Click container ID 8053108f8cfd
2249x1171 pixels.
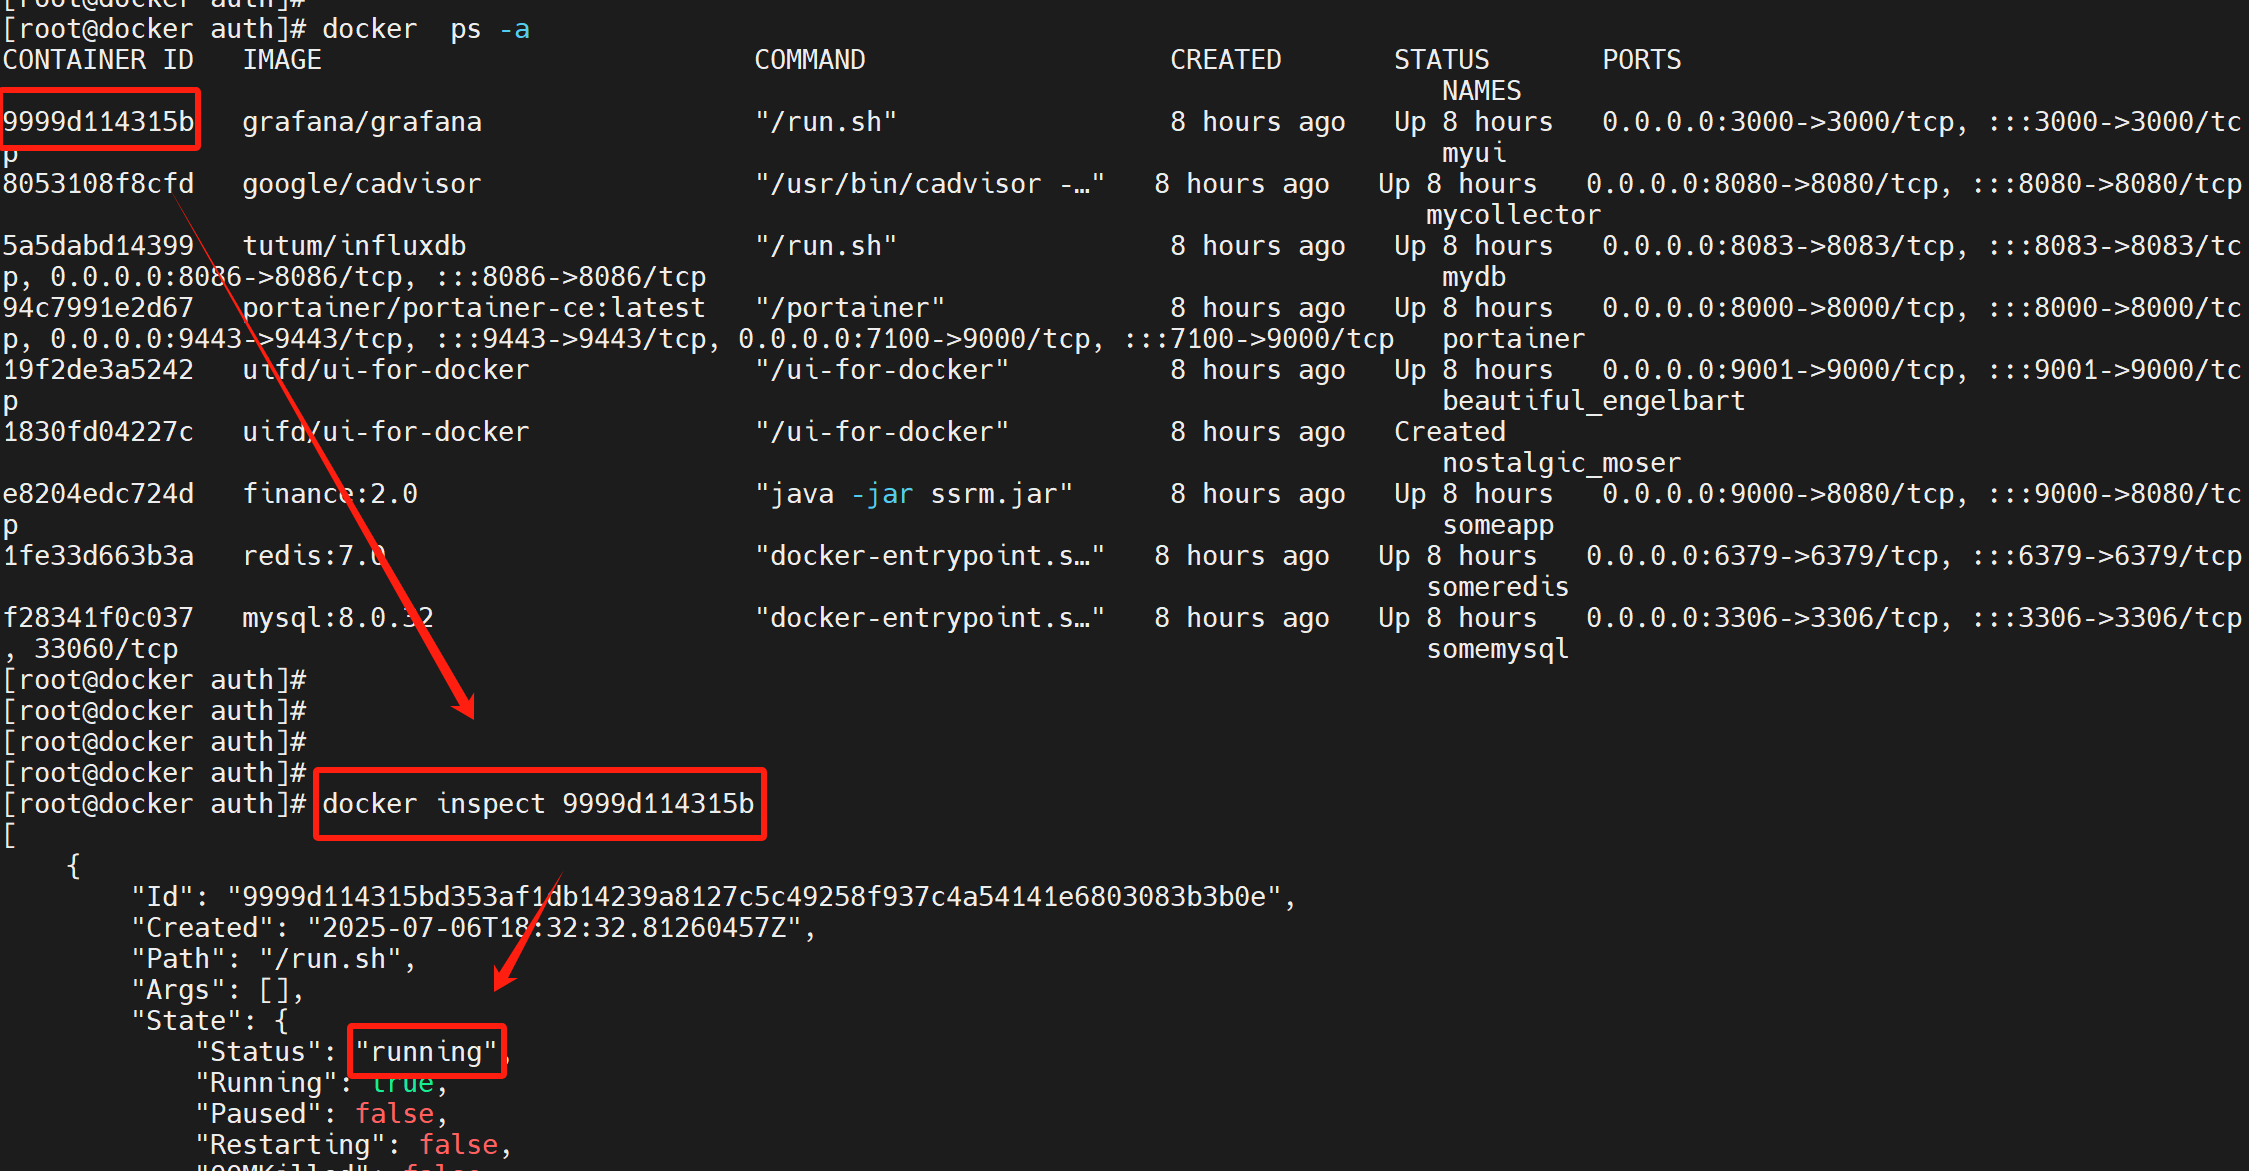98,183
